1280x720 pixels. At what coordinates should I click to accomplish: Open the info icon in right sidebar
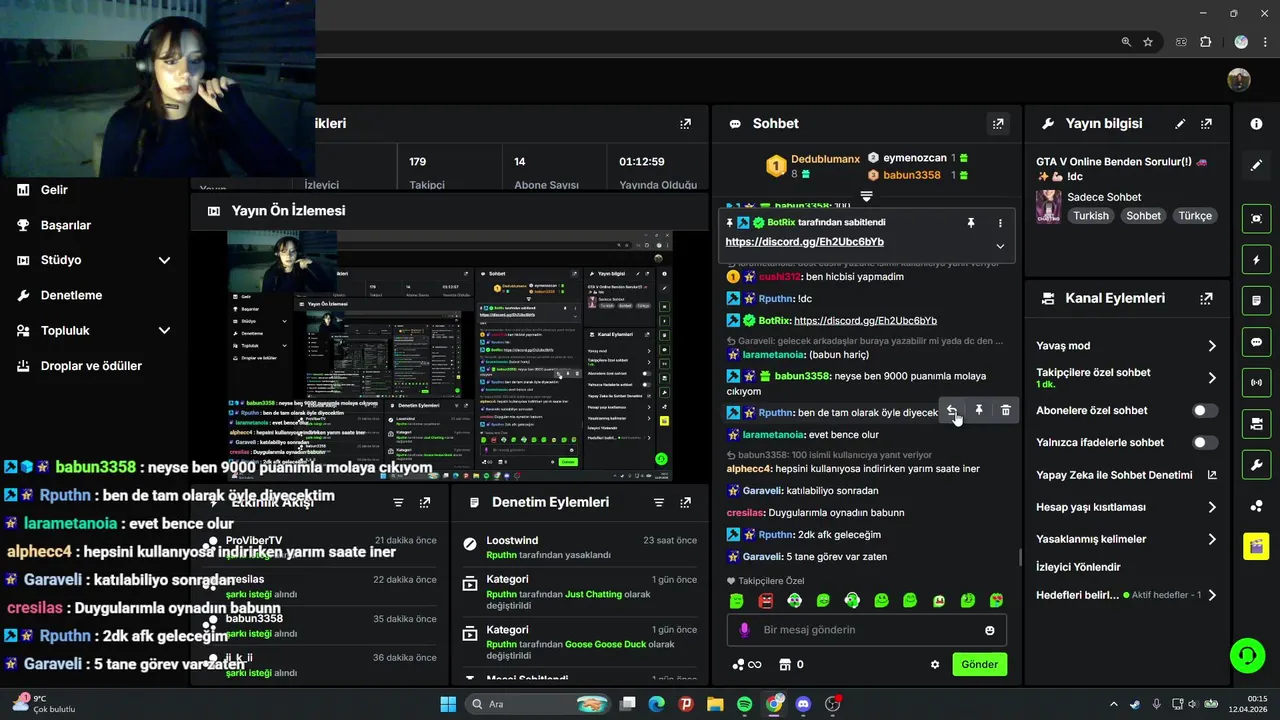coord(1256,124)
